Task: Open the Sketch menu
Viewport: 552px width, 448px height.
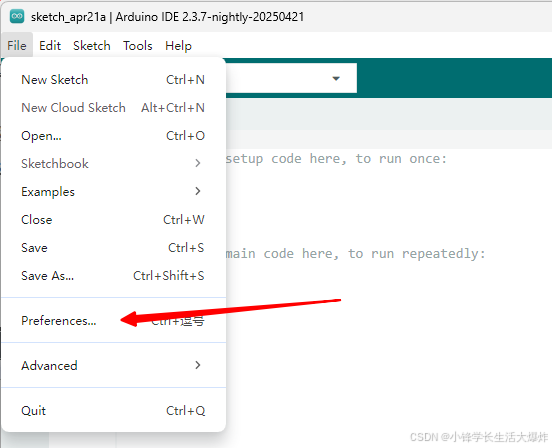Action: point(92,45)
